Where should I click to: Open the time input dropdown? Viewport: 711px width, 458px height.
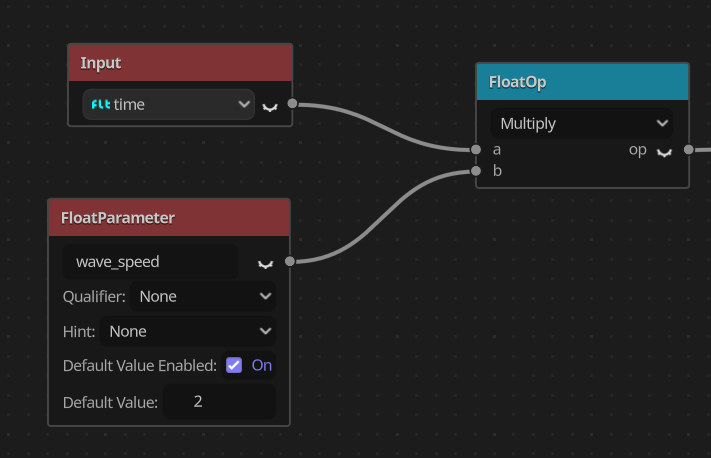pos(169,104)
